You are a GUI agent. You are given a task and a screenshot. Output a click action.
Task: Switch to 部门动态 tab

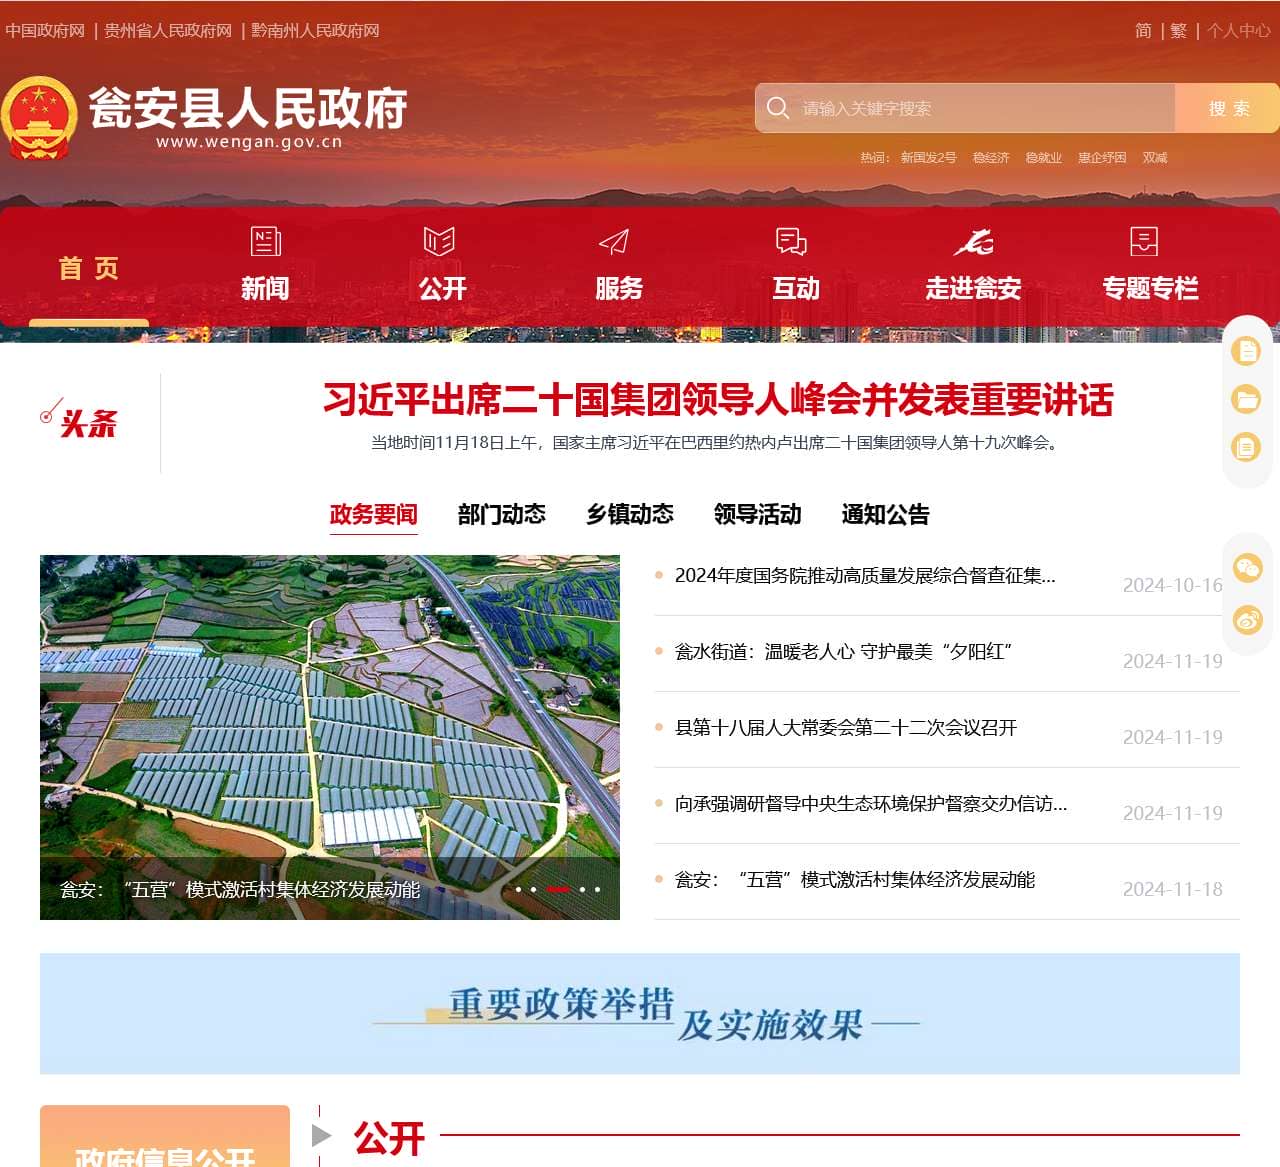(501, 514)
